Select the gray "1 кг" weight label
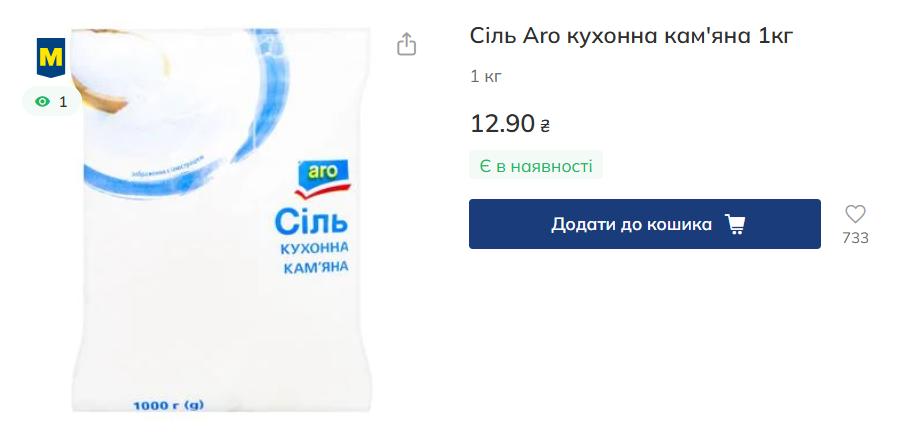Viewport: 918px width, 432px height. tap(486, 77)
